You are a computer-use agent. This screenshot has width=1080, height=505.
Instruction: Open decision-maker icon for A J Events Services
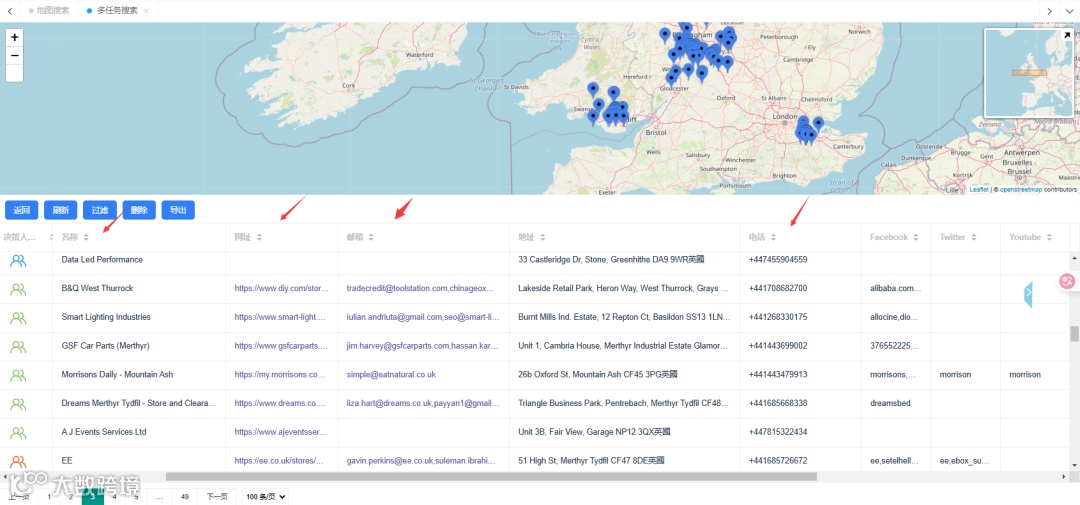[x=18, y=433]
